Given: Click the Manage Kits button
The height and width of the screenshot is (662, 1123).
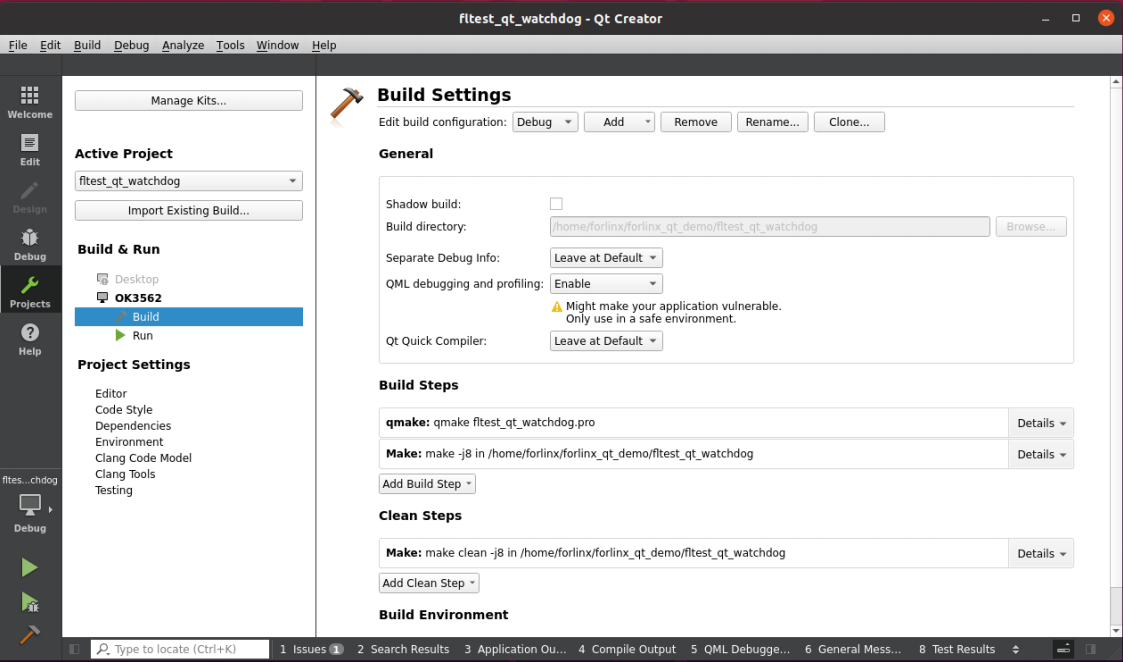Looking at the screenshot, I should (188, 101).
